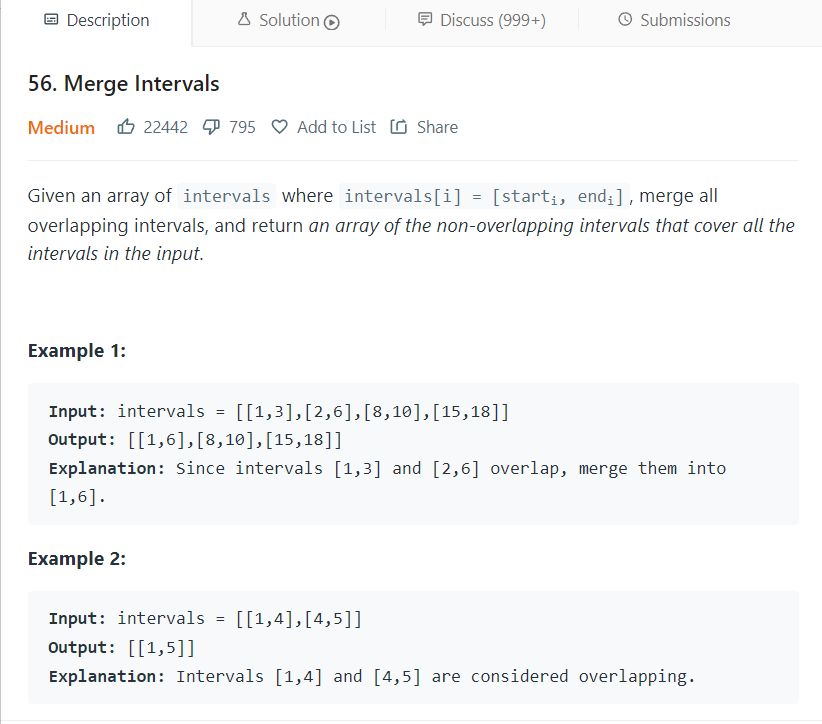
Task: Click the Medium difficulty label
Action: tap(61, 127)
